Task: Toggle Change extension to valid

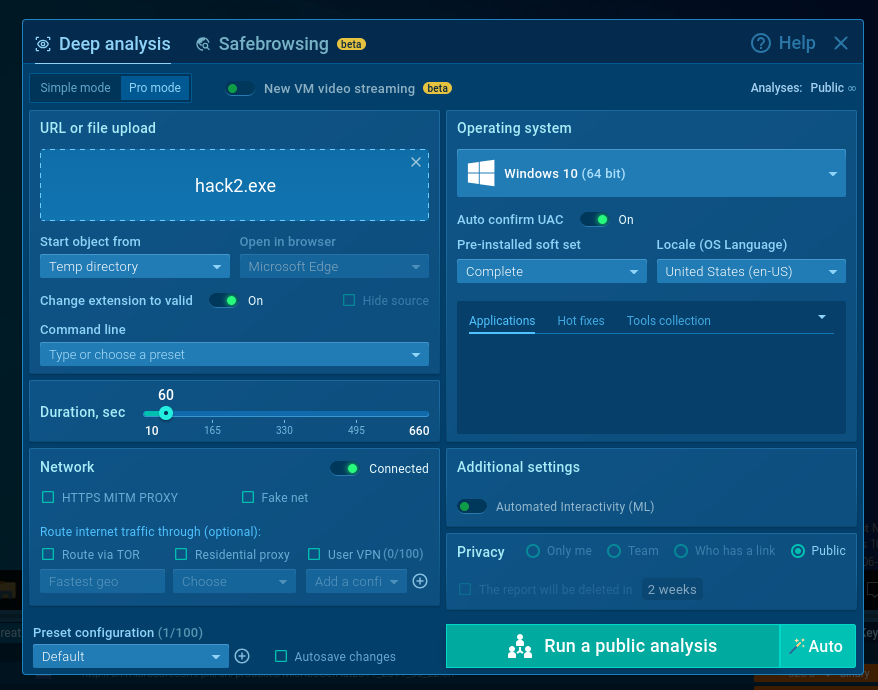Action: click(223, 301)
